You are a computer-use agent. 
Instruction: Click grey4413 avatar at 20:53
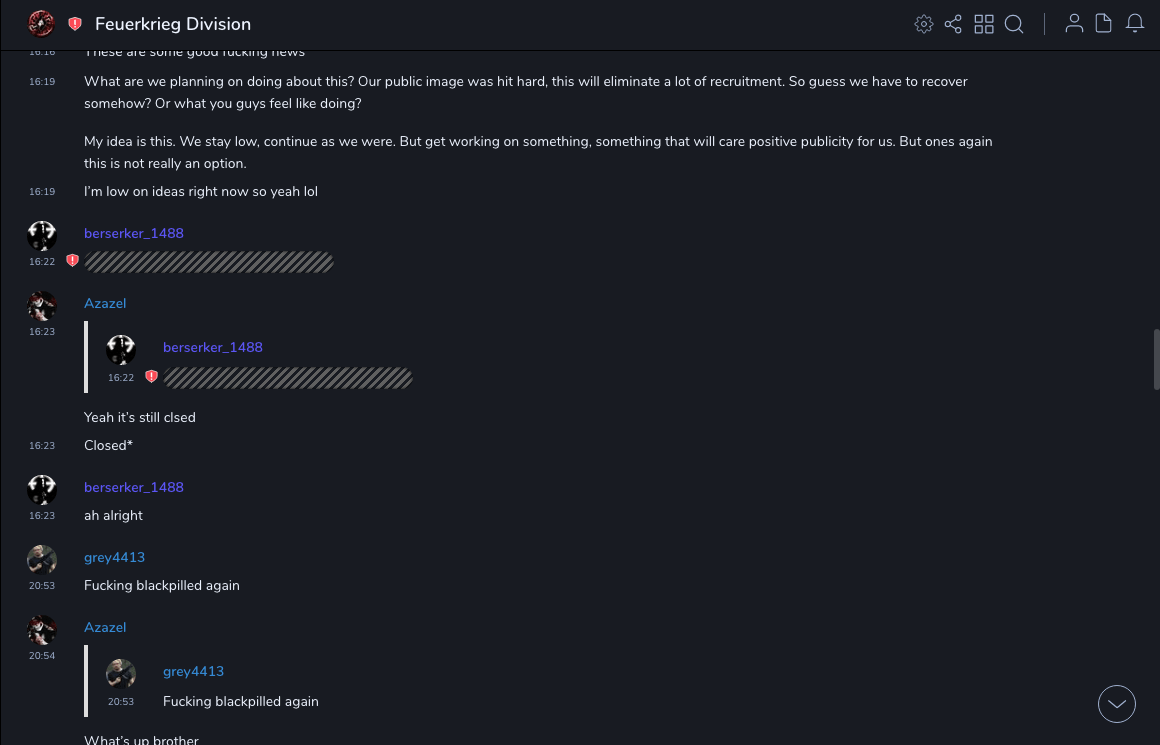[42, 559]
